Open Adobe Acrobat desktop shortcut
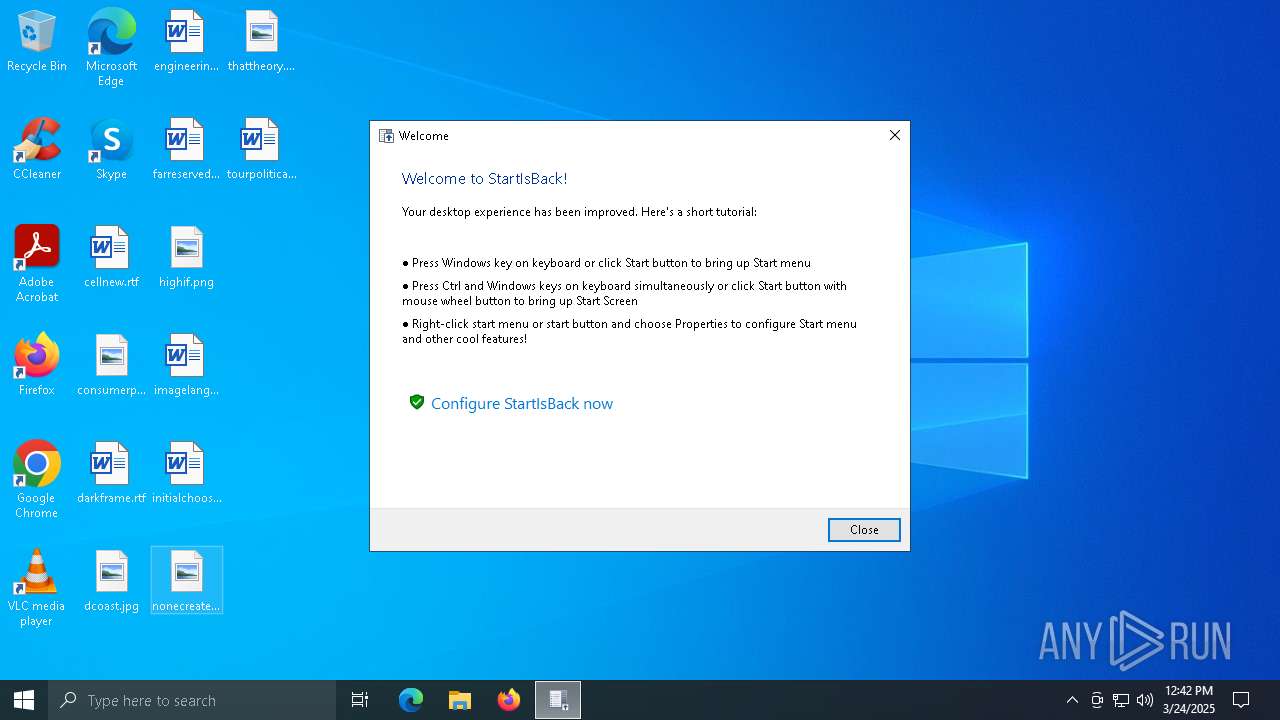The width and height of the screenshot is (1280, 720). pyautogui.click(x=37, y=263)
